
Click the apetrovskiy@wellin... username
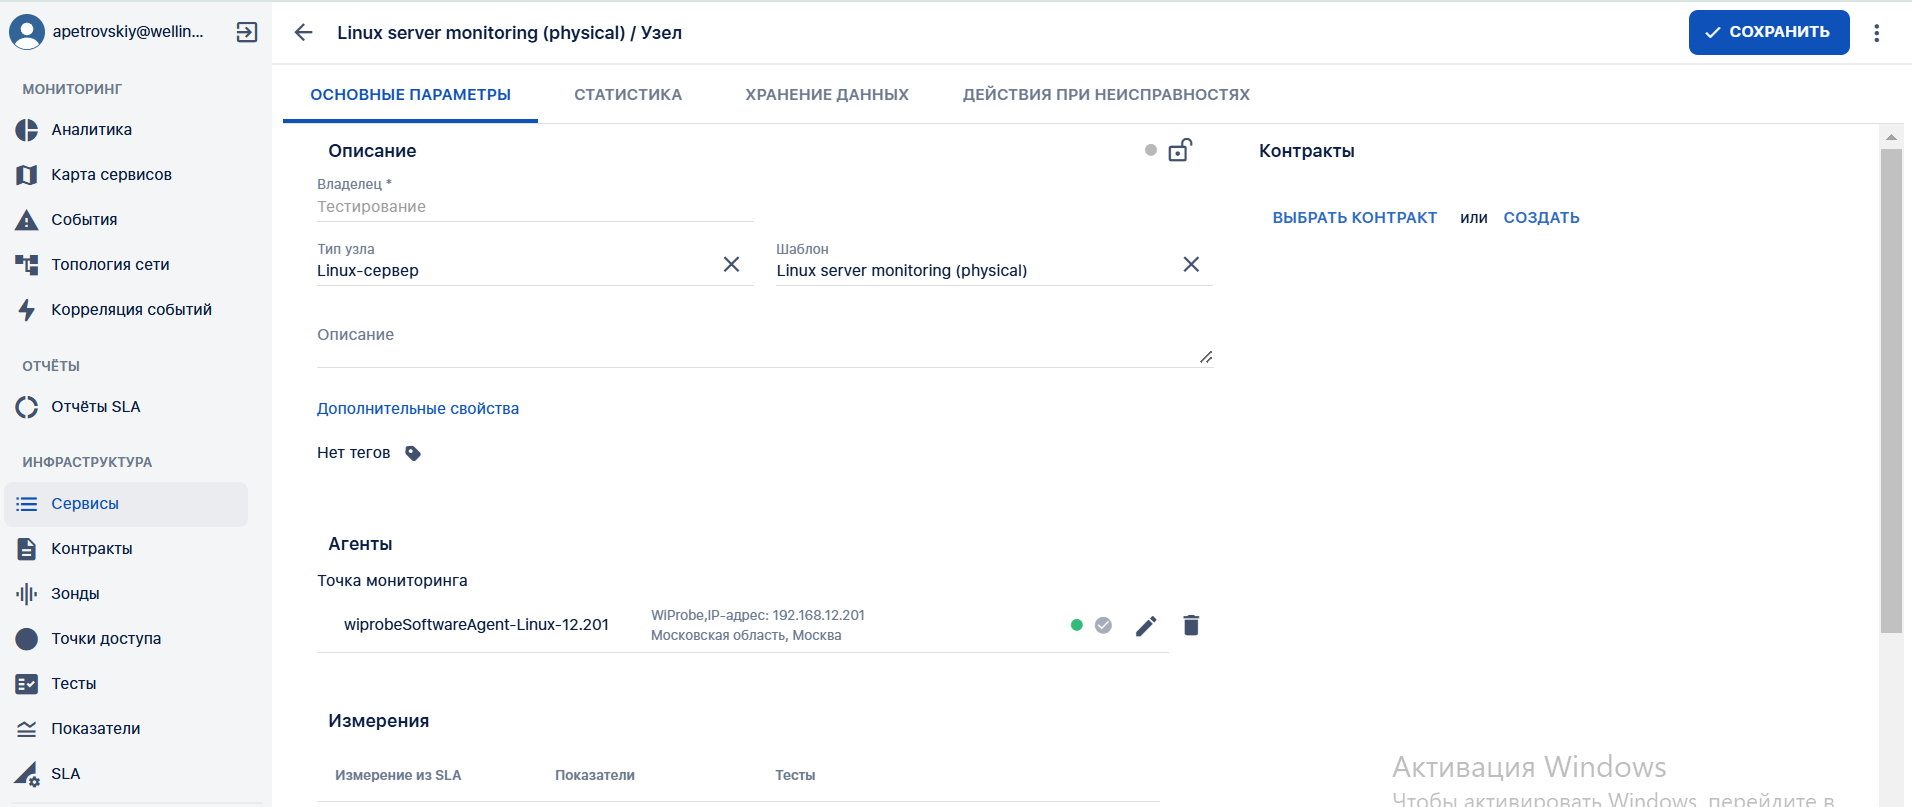(x=128, y=32)
